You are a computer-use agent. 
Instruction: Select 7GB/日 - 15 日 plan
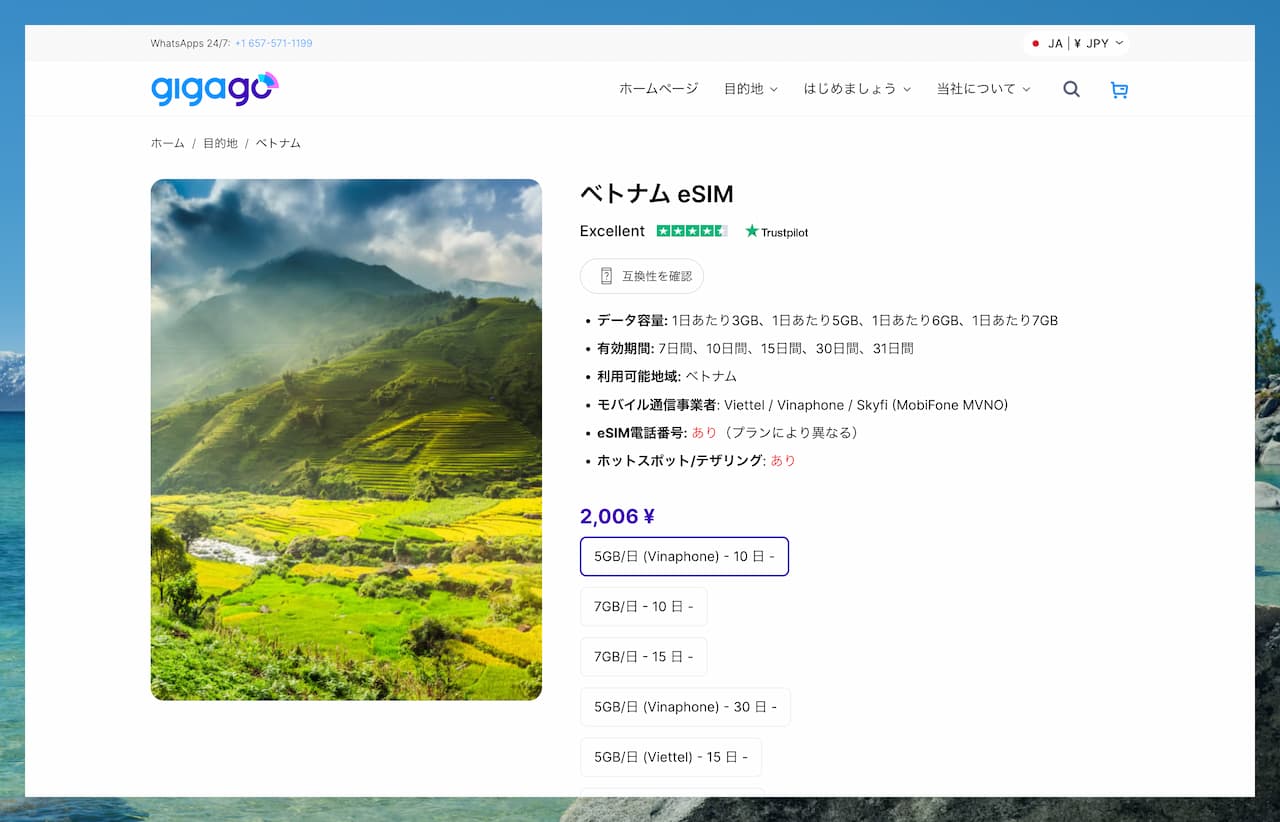point(643,657)
